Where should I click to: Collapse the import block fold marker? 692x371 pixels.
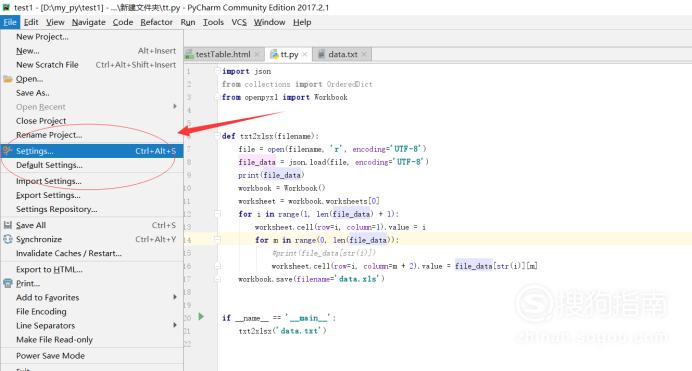click(x=217, y=70)
